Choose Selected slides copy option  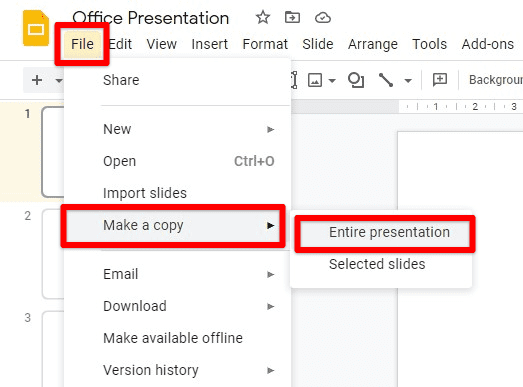[x=381, y=265]
